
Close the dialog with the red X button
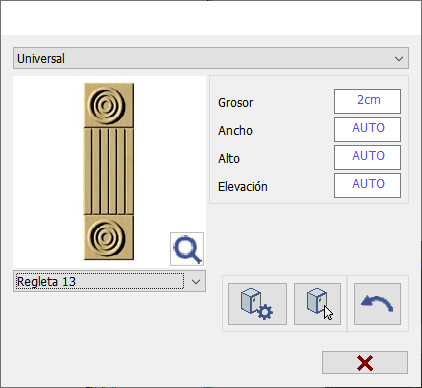point(365,363)
